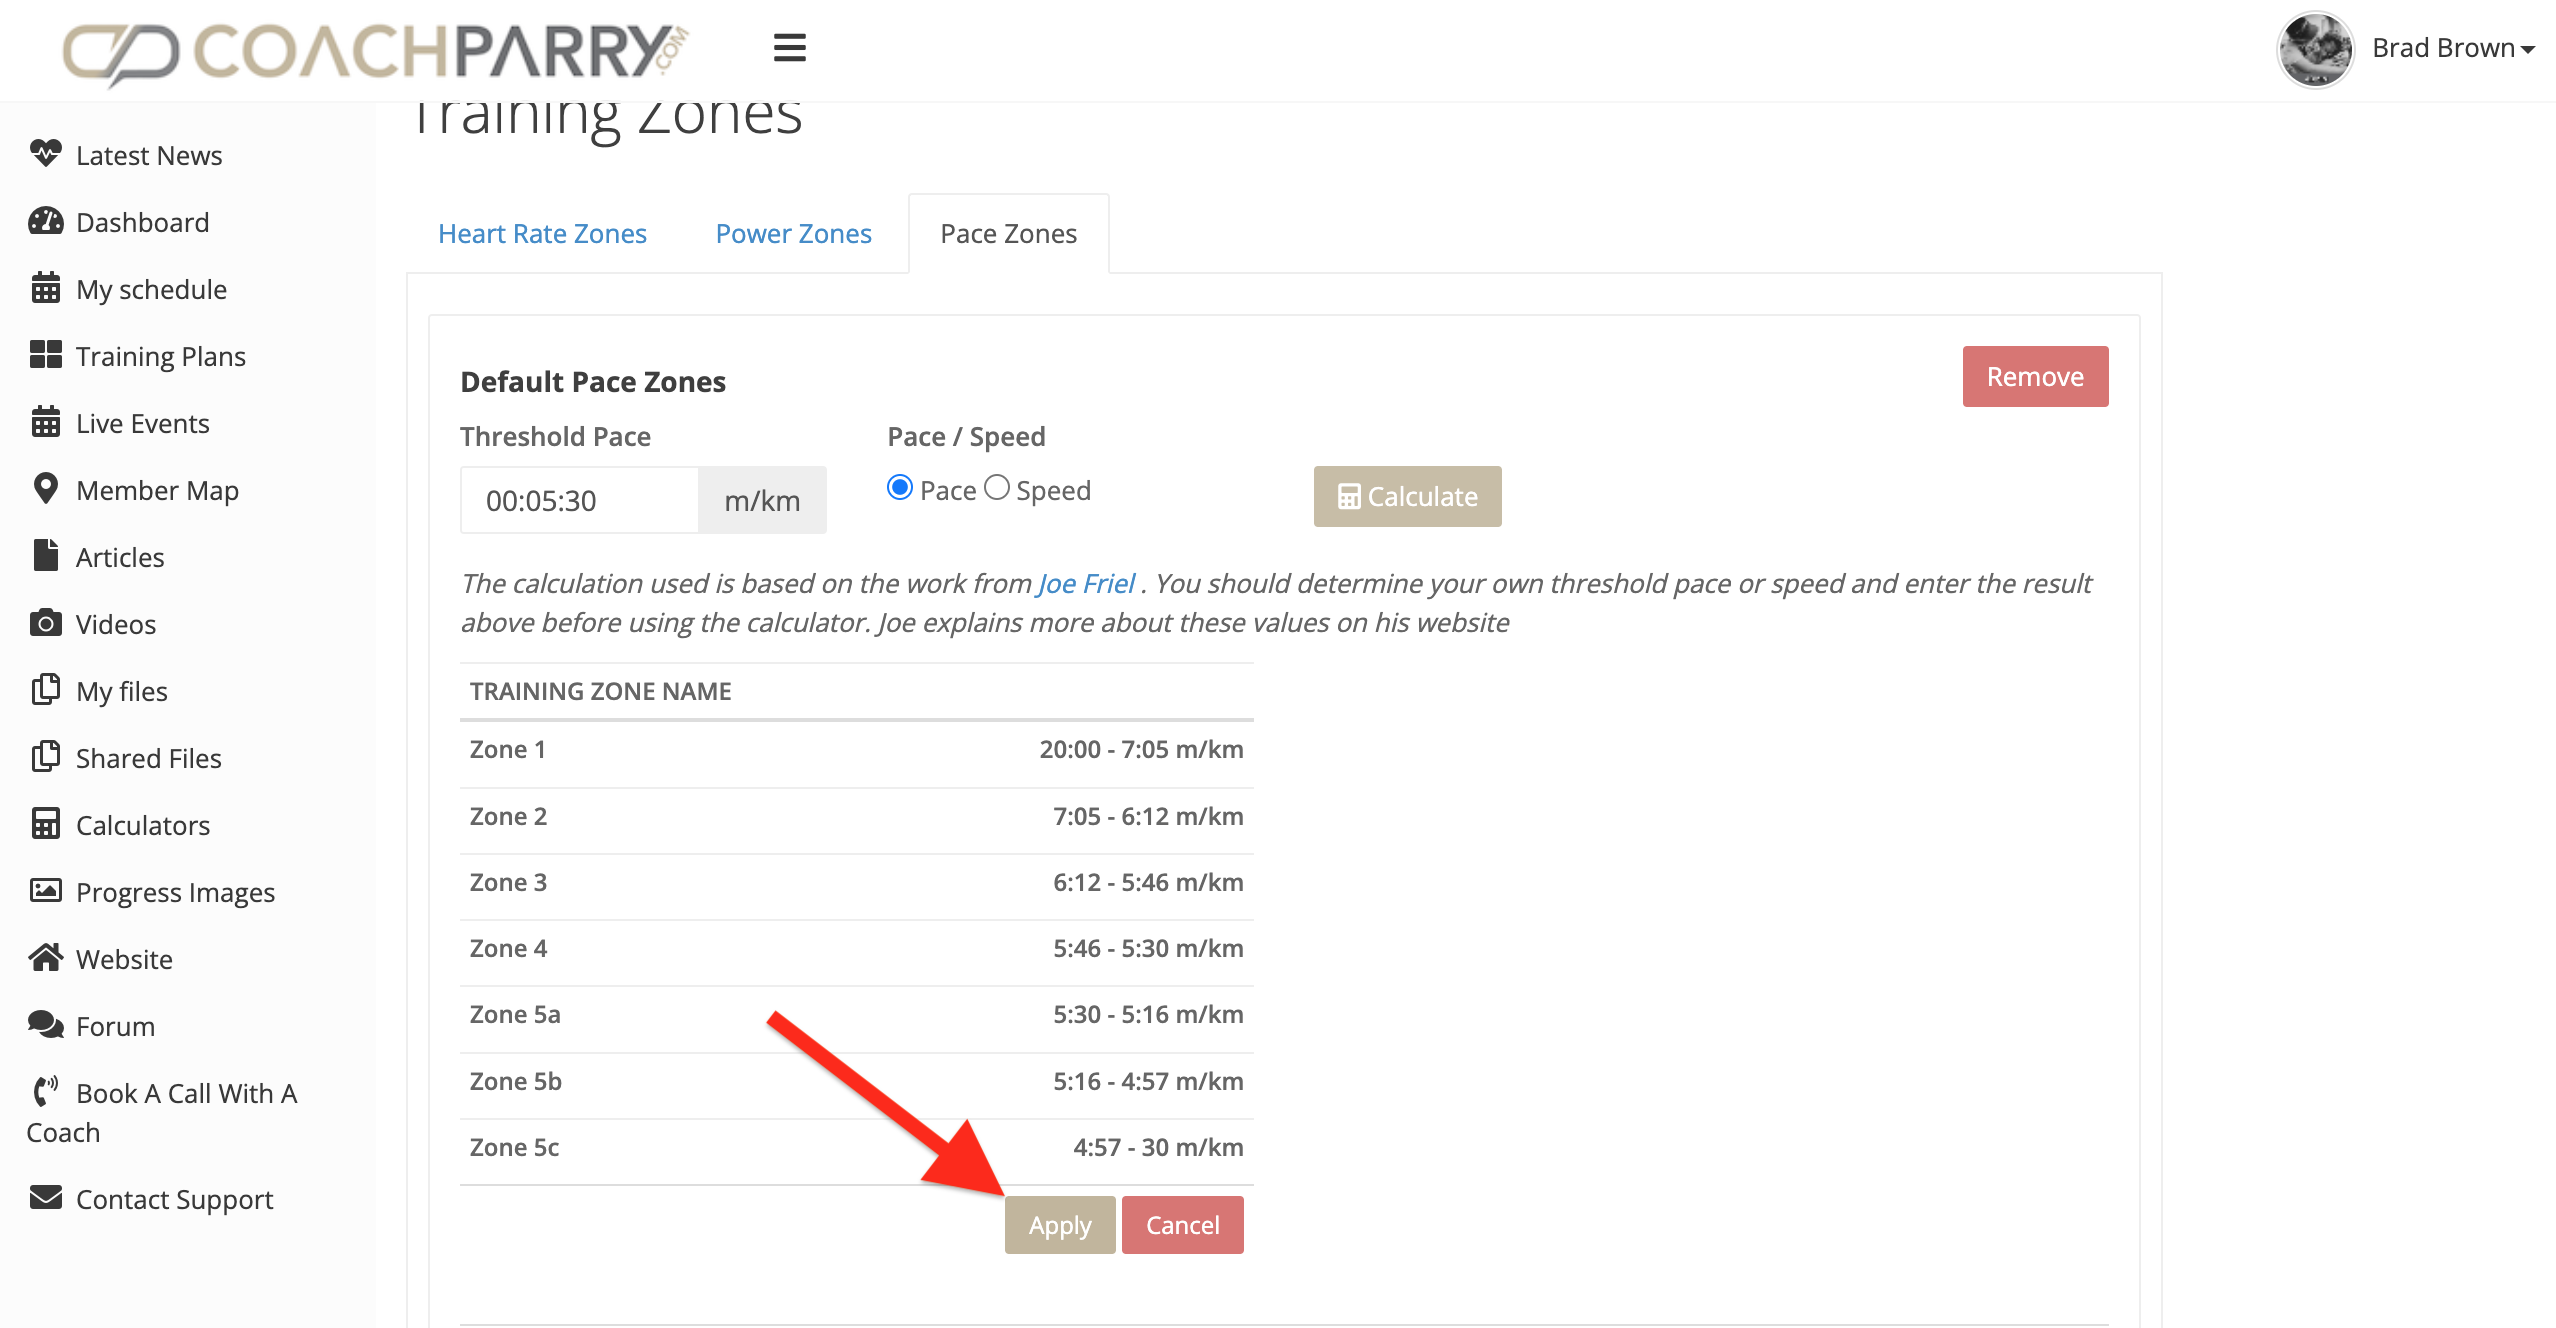
Task: Click the Apply button
Action: [x=1059, y=1225]
